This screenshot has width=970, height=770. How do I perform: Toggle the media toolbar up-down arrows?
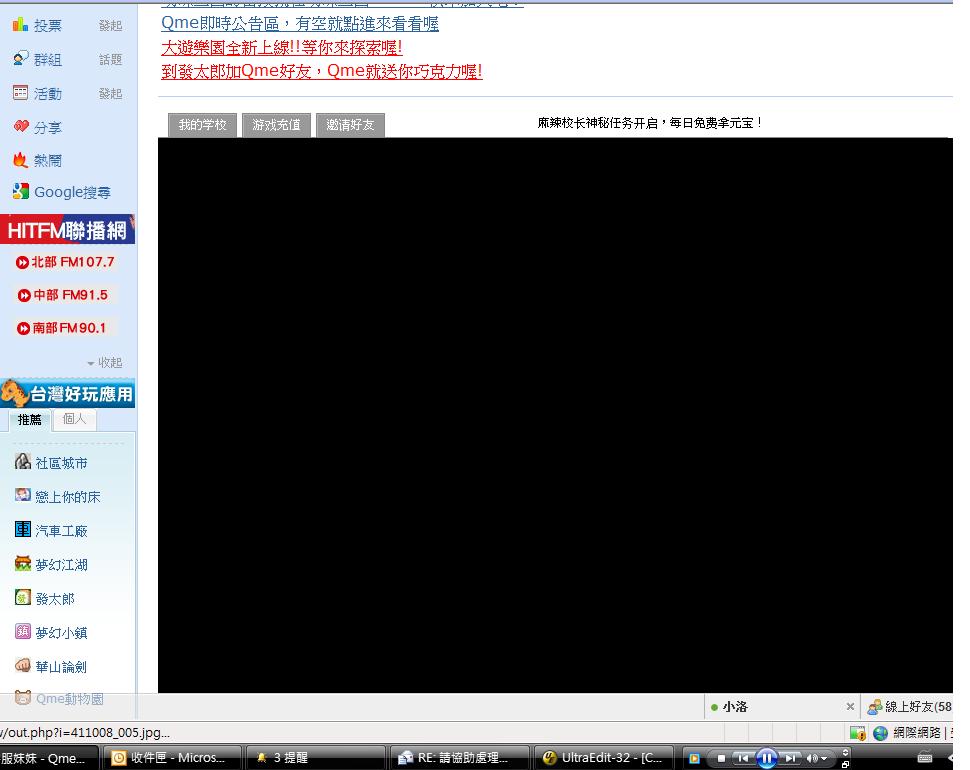[846, 753]
